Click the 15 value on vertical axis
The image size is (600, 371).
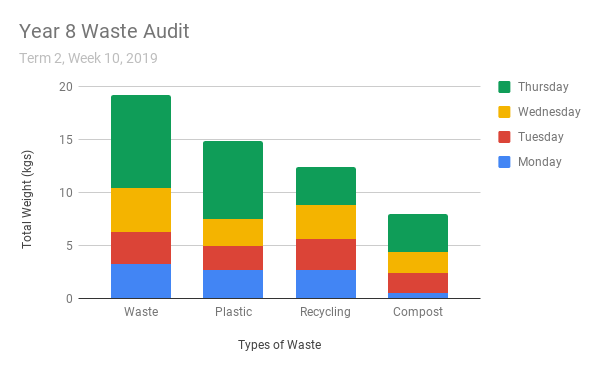coord(66,140)
